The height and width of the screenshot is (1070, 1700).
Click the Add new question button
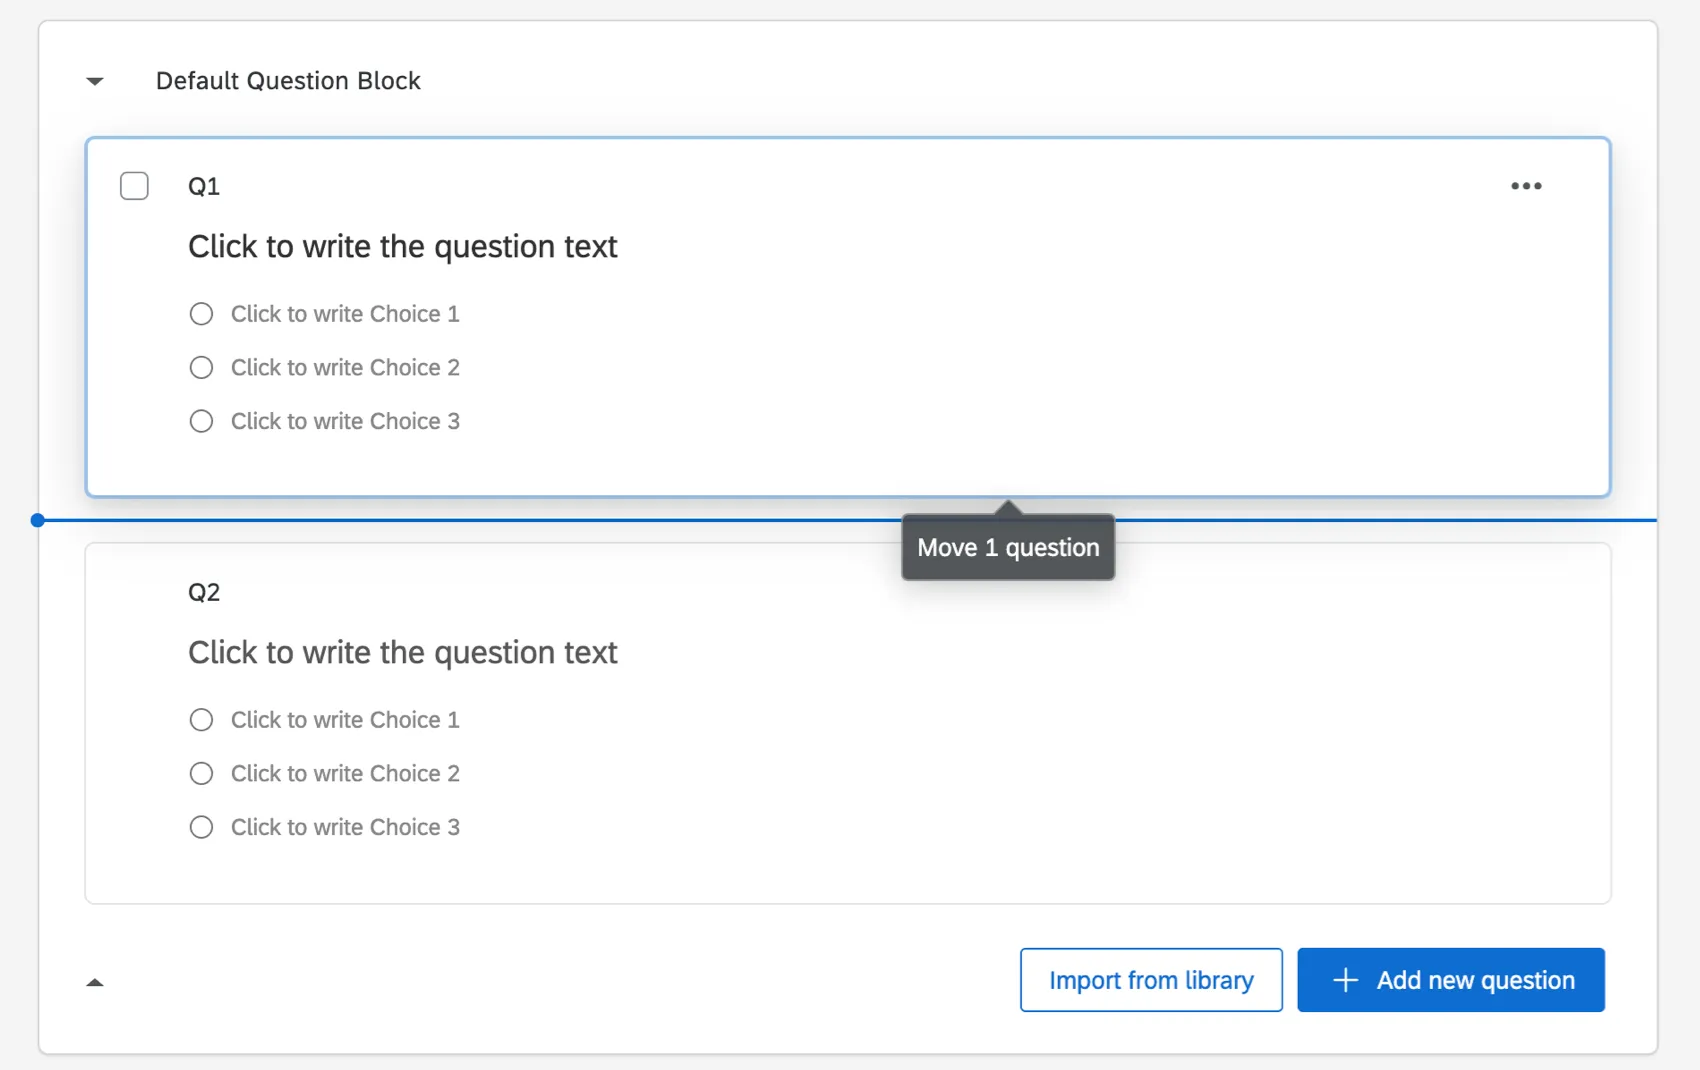[x=1450, y=980]
